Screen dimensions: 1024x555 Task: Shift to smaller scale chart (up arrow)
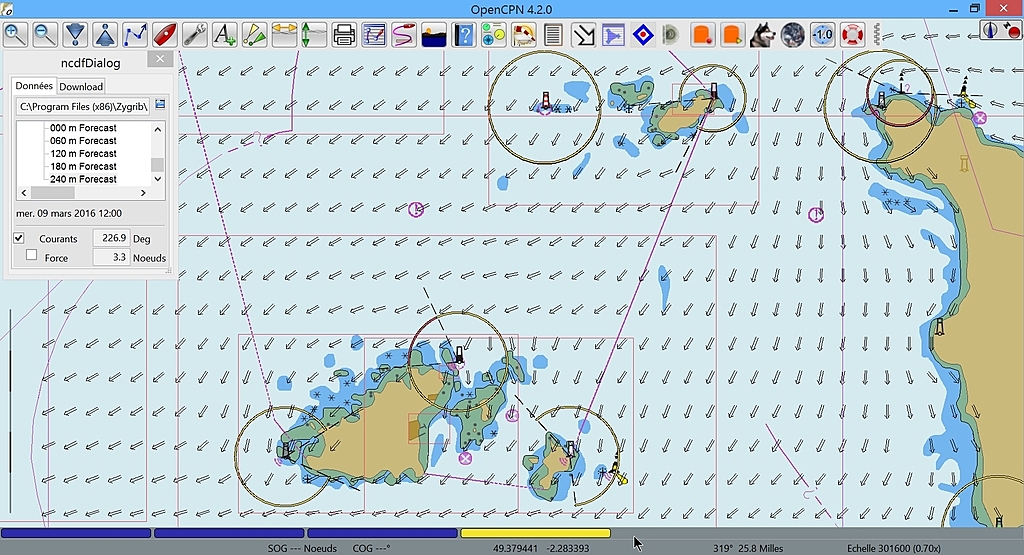(x=105, y=34)
